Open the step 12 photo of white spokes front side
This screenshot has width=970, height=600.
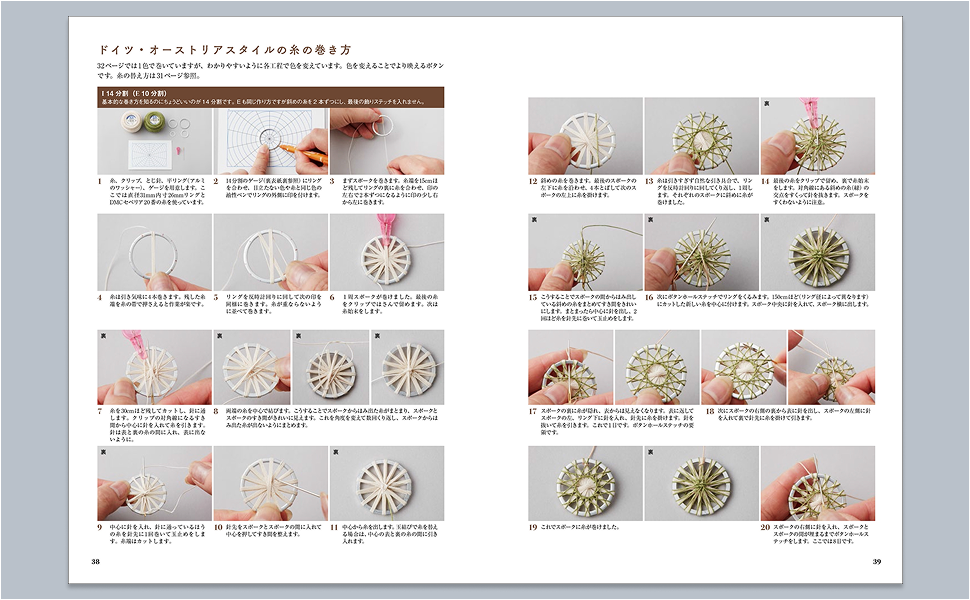[x=585, y=136]
